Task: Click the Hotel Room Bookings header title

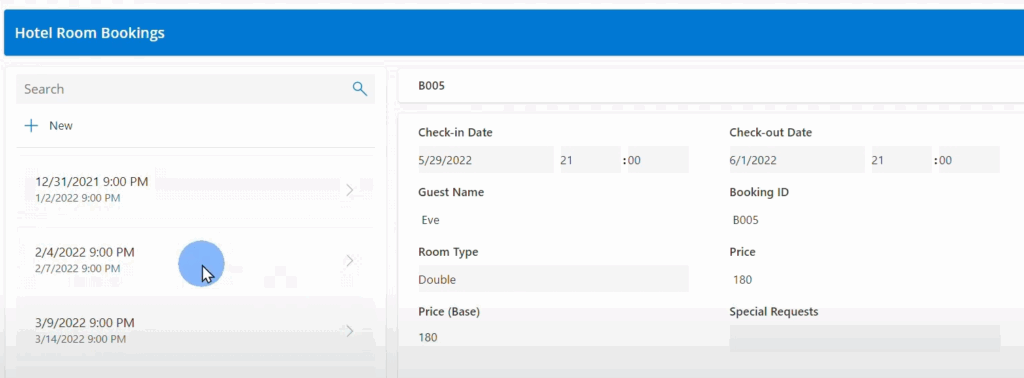Action: click(89, 33)
